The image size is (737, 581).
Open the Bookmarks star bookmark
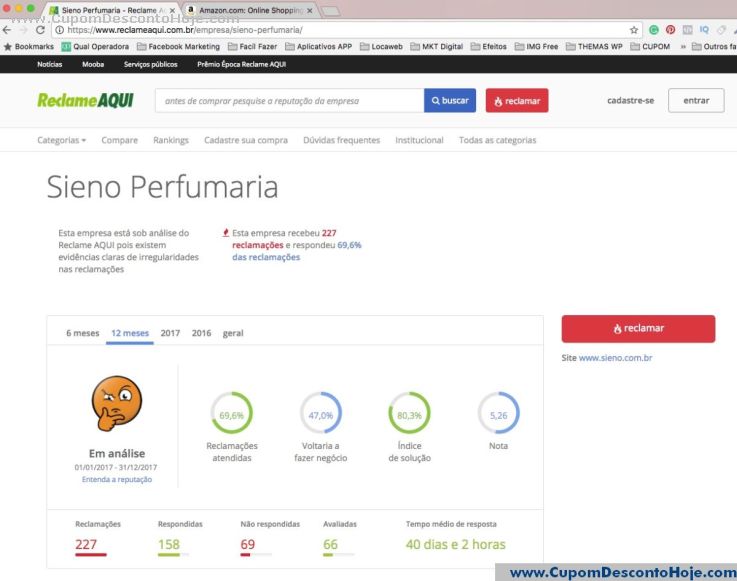click(29, 47)
